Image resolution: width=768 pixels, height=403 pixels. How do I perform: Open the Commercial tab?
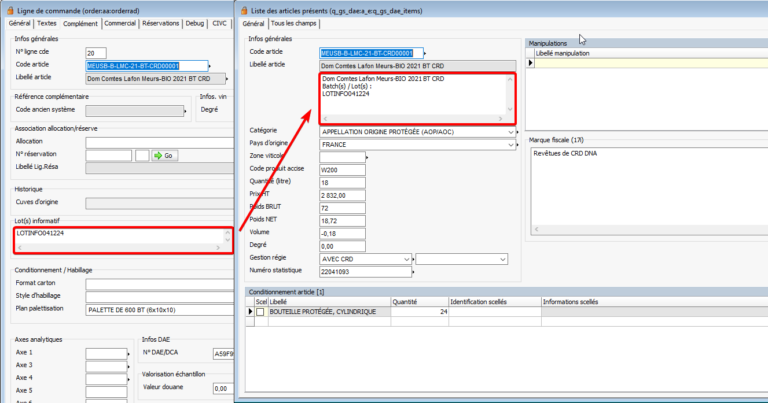point(120,22)
